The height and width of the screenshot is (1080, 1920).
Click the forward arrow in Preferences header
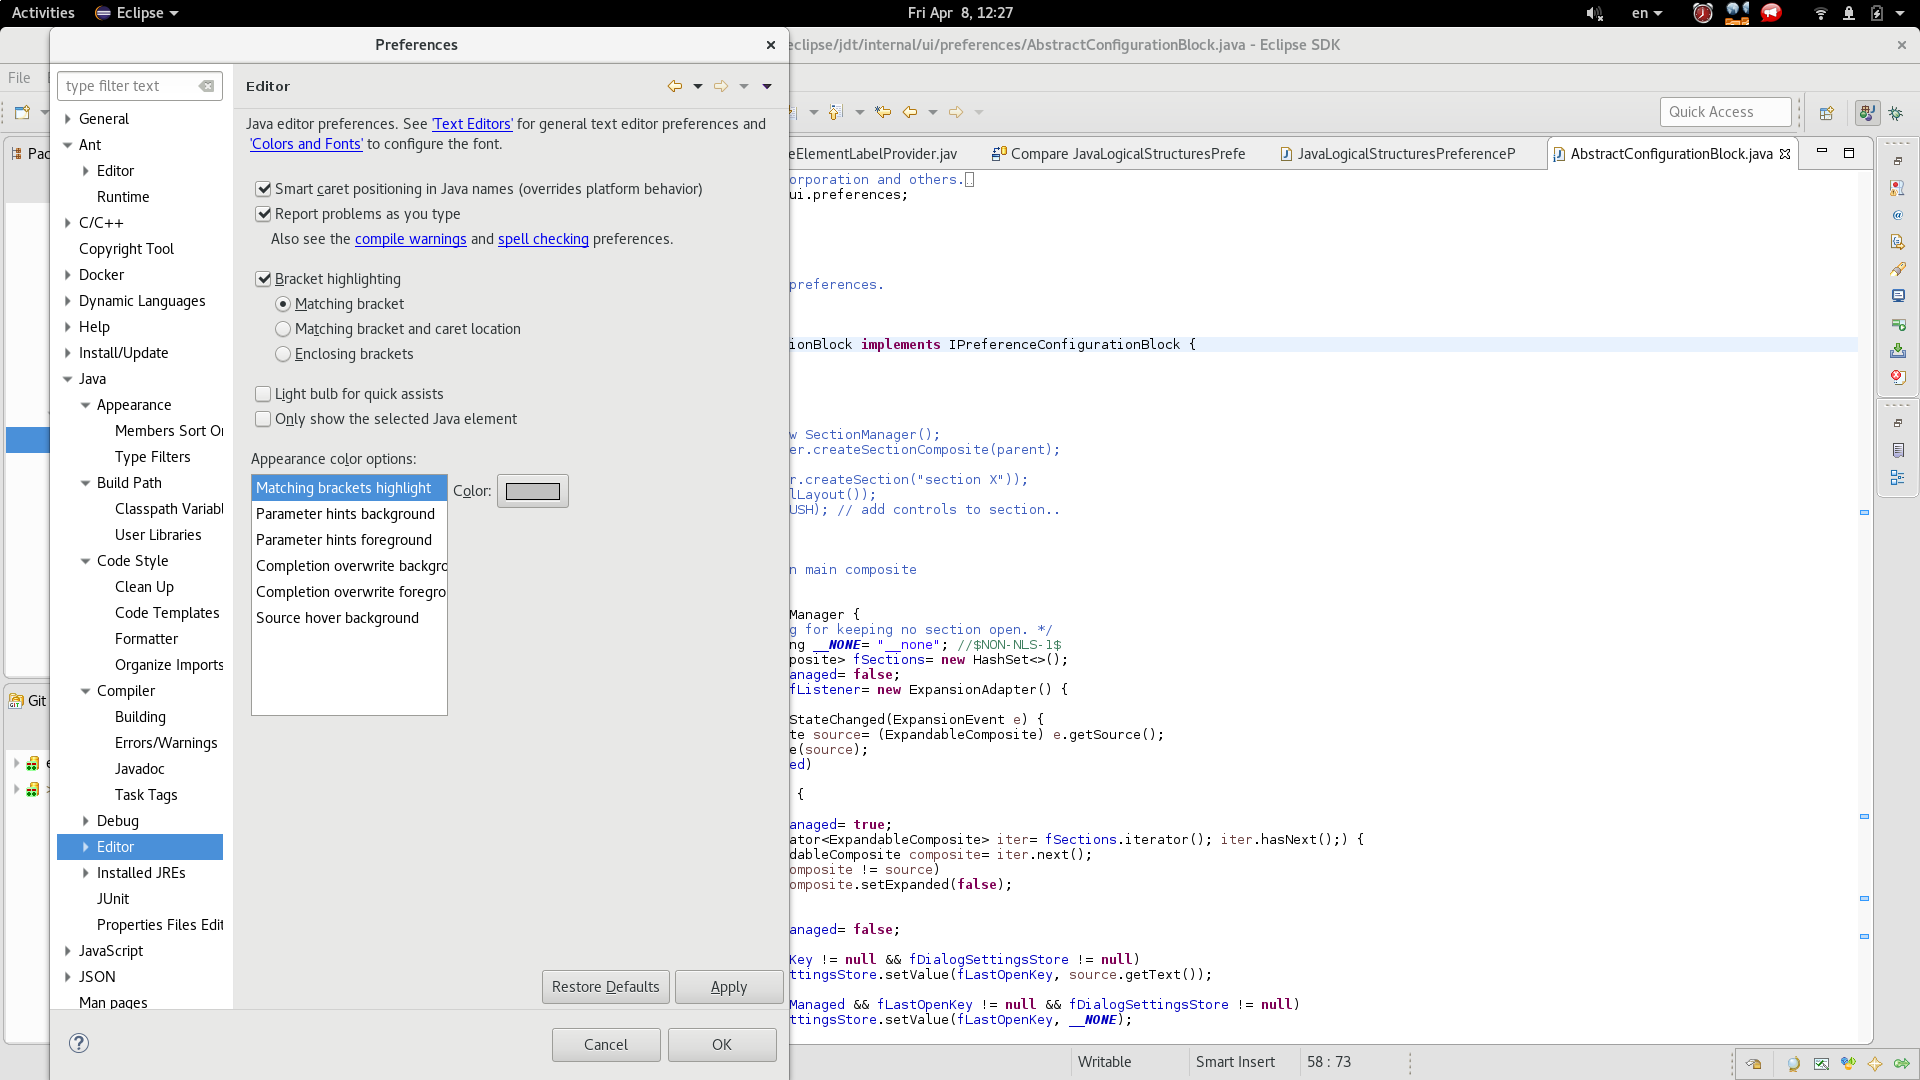coord(721,86)
